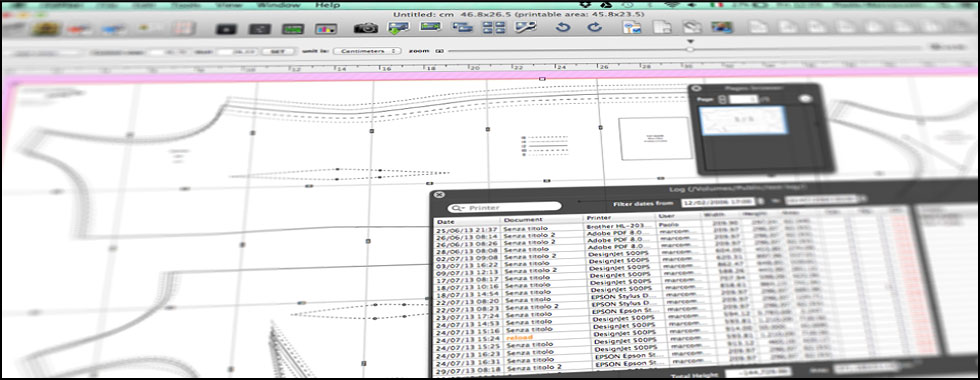Click the undo counterclockwise arrow icon

click(x=563, y=28)
